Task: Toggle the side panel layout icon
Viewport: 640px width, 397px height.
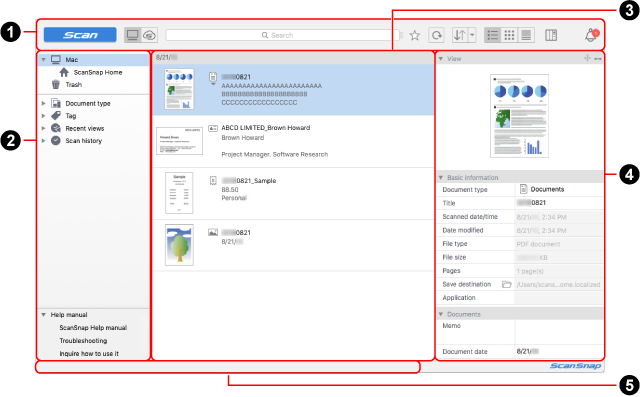Action: (551, 35)
